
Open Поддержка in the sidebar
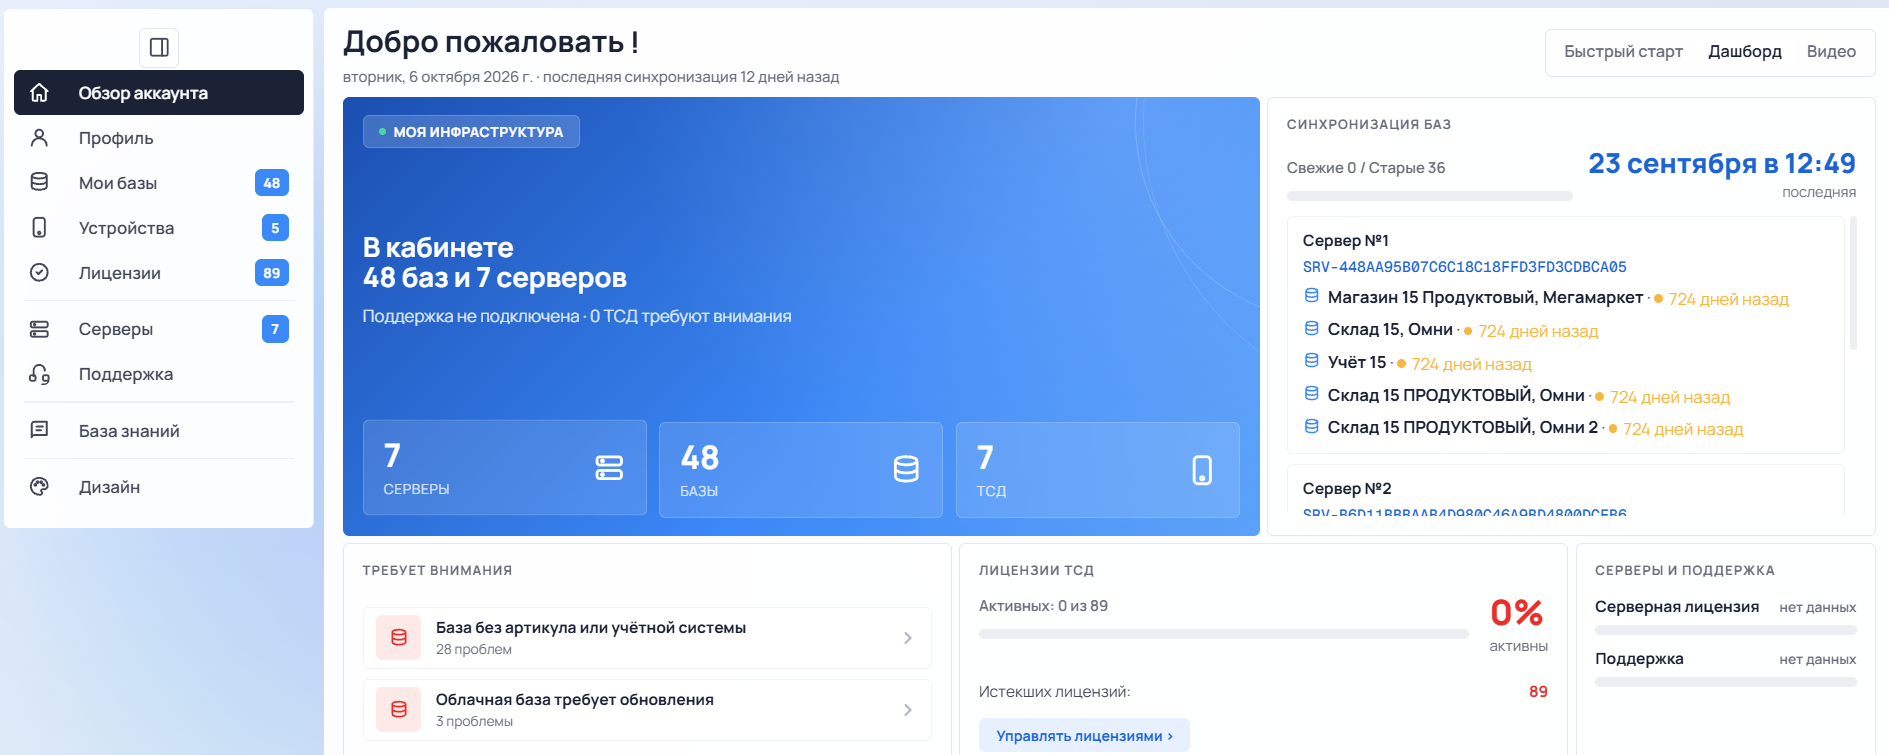click(159, 374)
